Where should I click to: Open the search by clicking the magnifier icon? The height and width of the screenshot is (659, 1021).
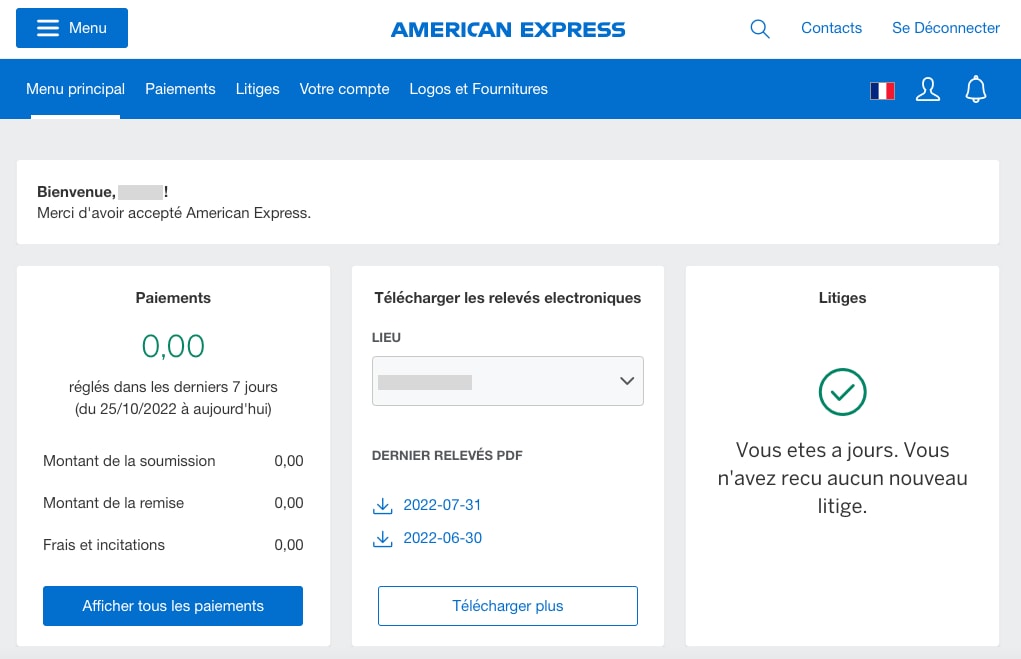pos(759,29)
